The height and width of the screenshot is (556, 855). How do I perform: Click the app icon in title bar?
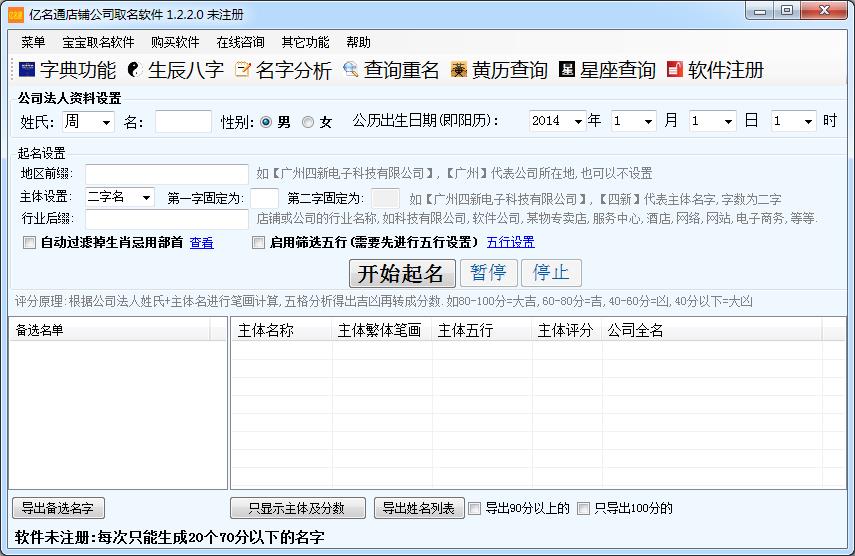pyautogui.click(x=15, y=14)
